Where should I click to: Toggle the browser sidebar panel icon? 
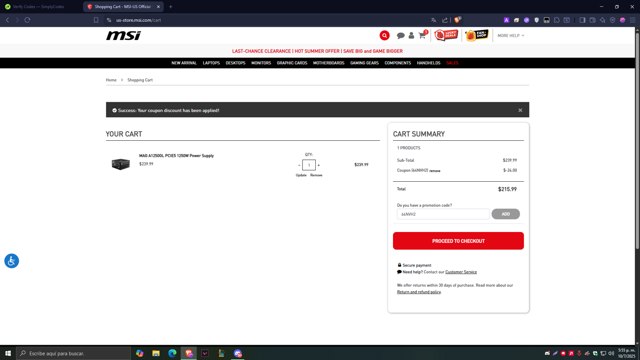582,20
